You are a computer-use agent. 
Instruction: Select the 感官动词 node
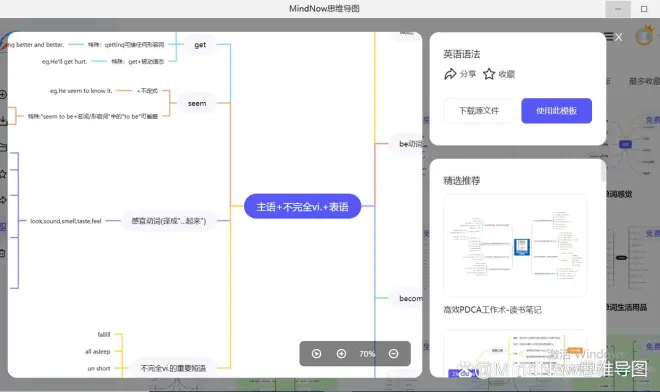click(169, 221)
